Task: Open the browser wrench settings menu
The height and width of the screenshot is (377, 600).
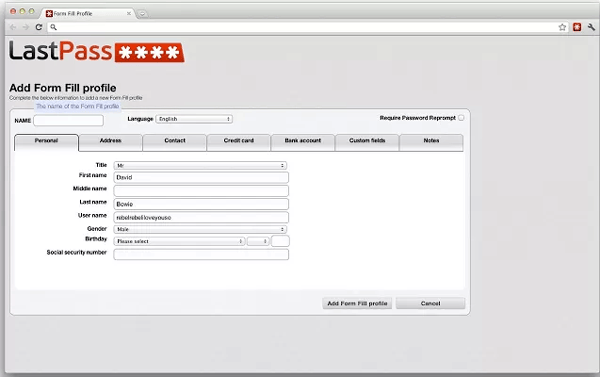Action: coord(591,27)
